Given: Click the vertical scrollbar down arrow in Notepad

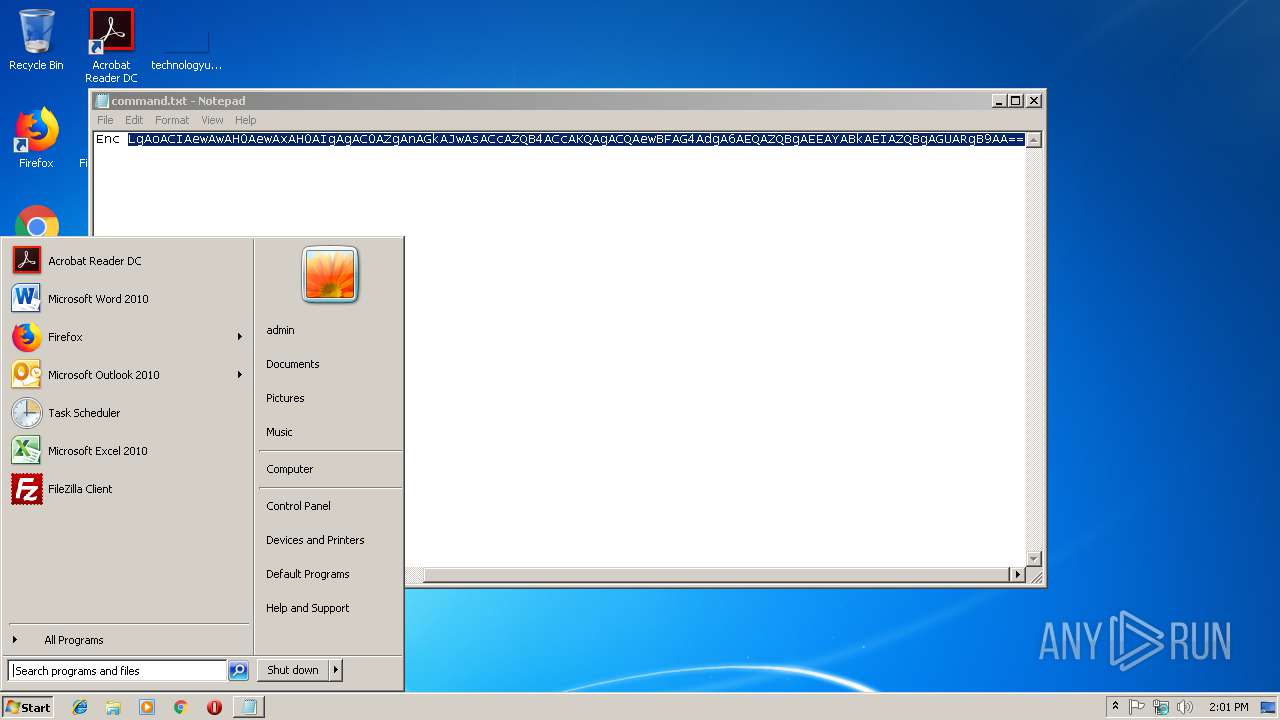Looking at the screenshot, I should coord(1034,558).
